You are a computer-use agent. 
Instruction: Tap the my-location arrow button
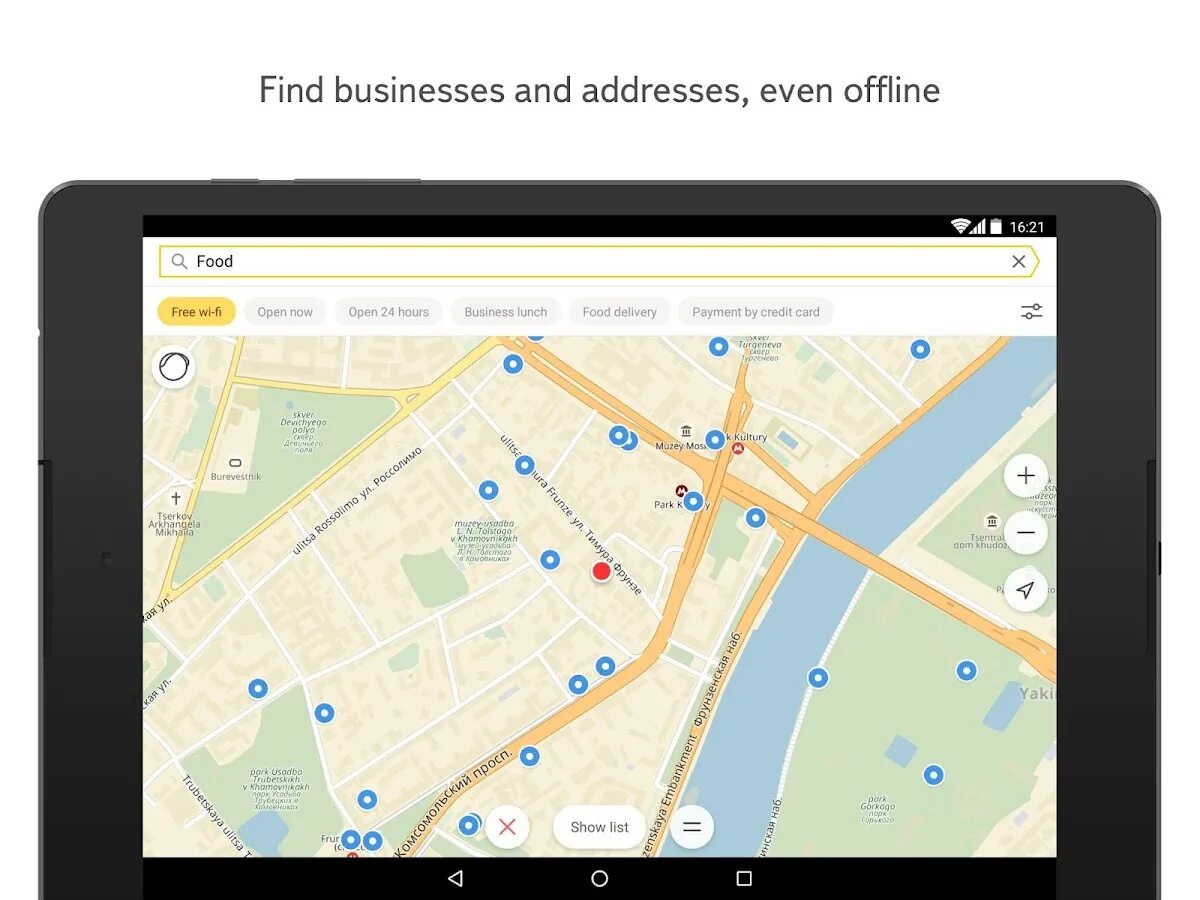point(1025,590)
